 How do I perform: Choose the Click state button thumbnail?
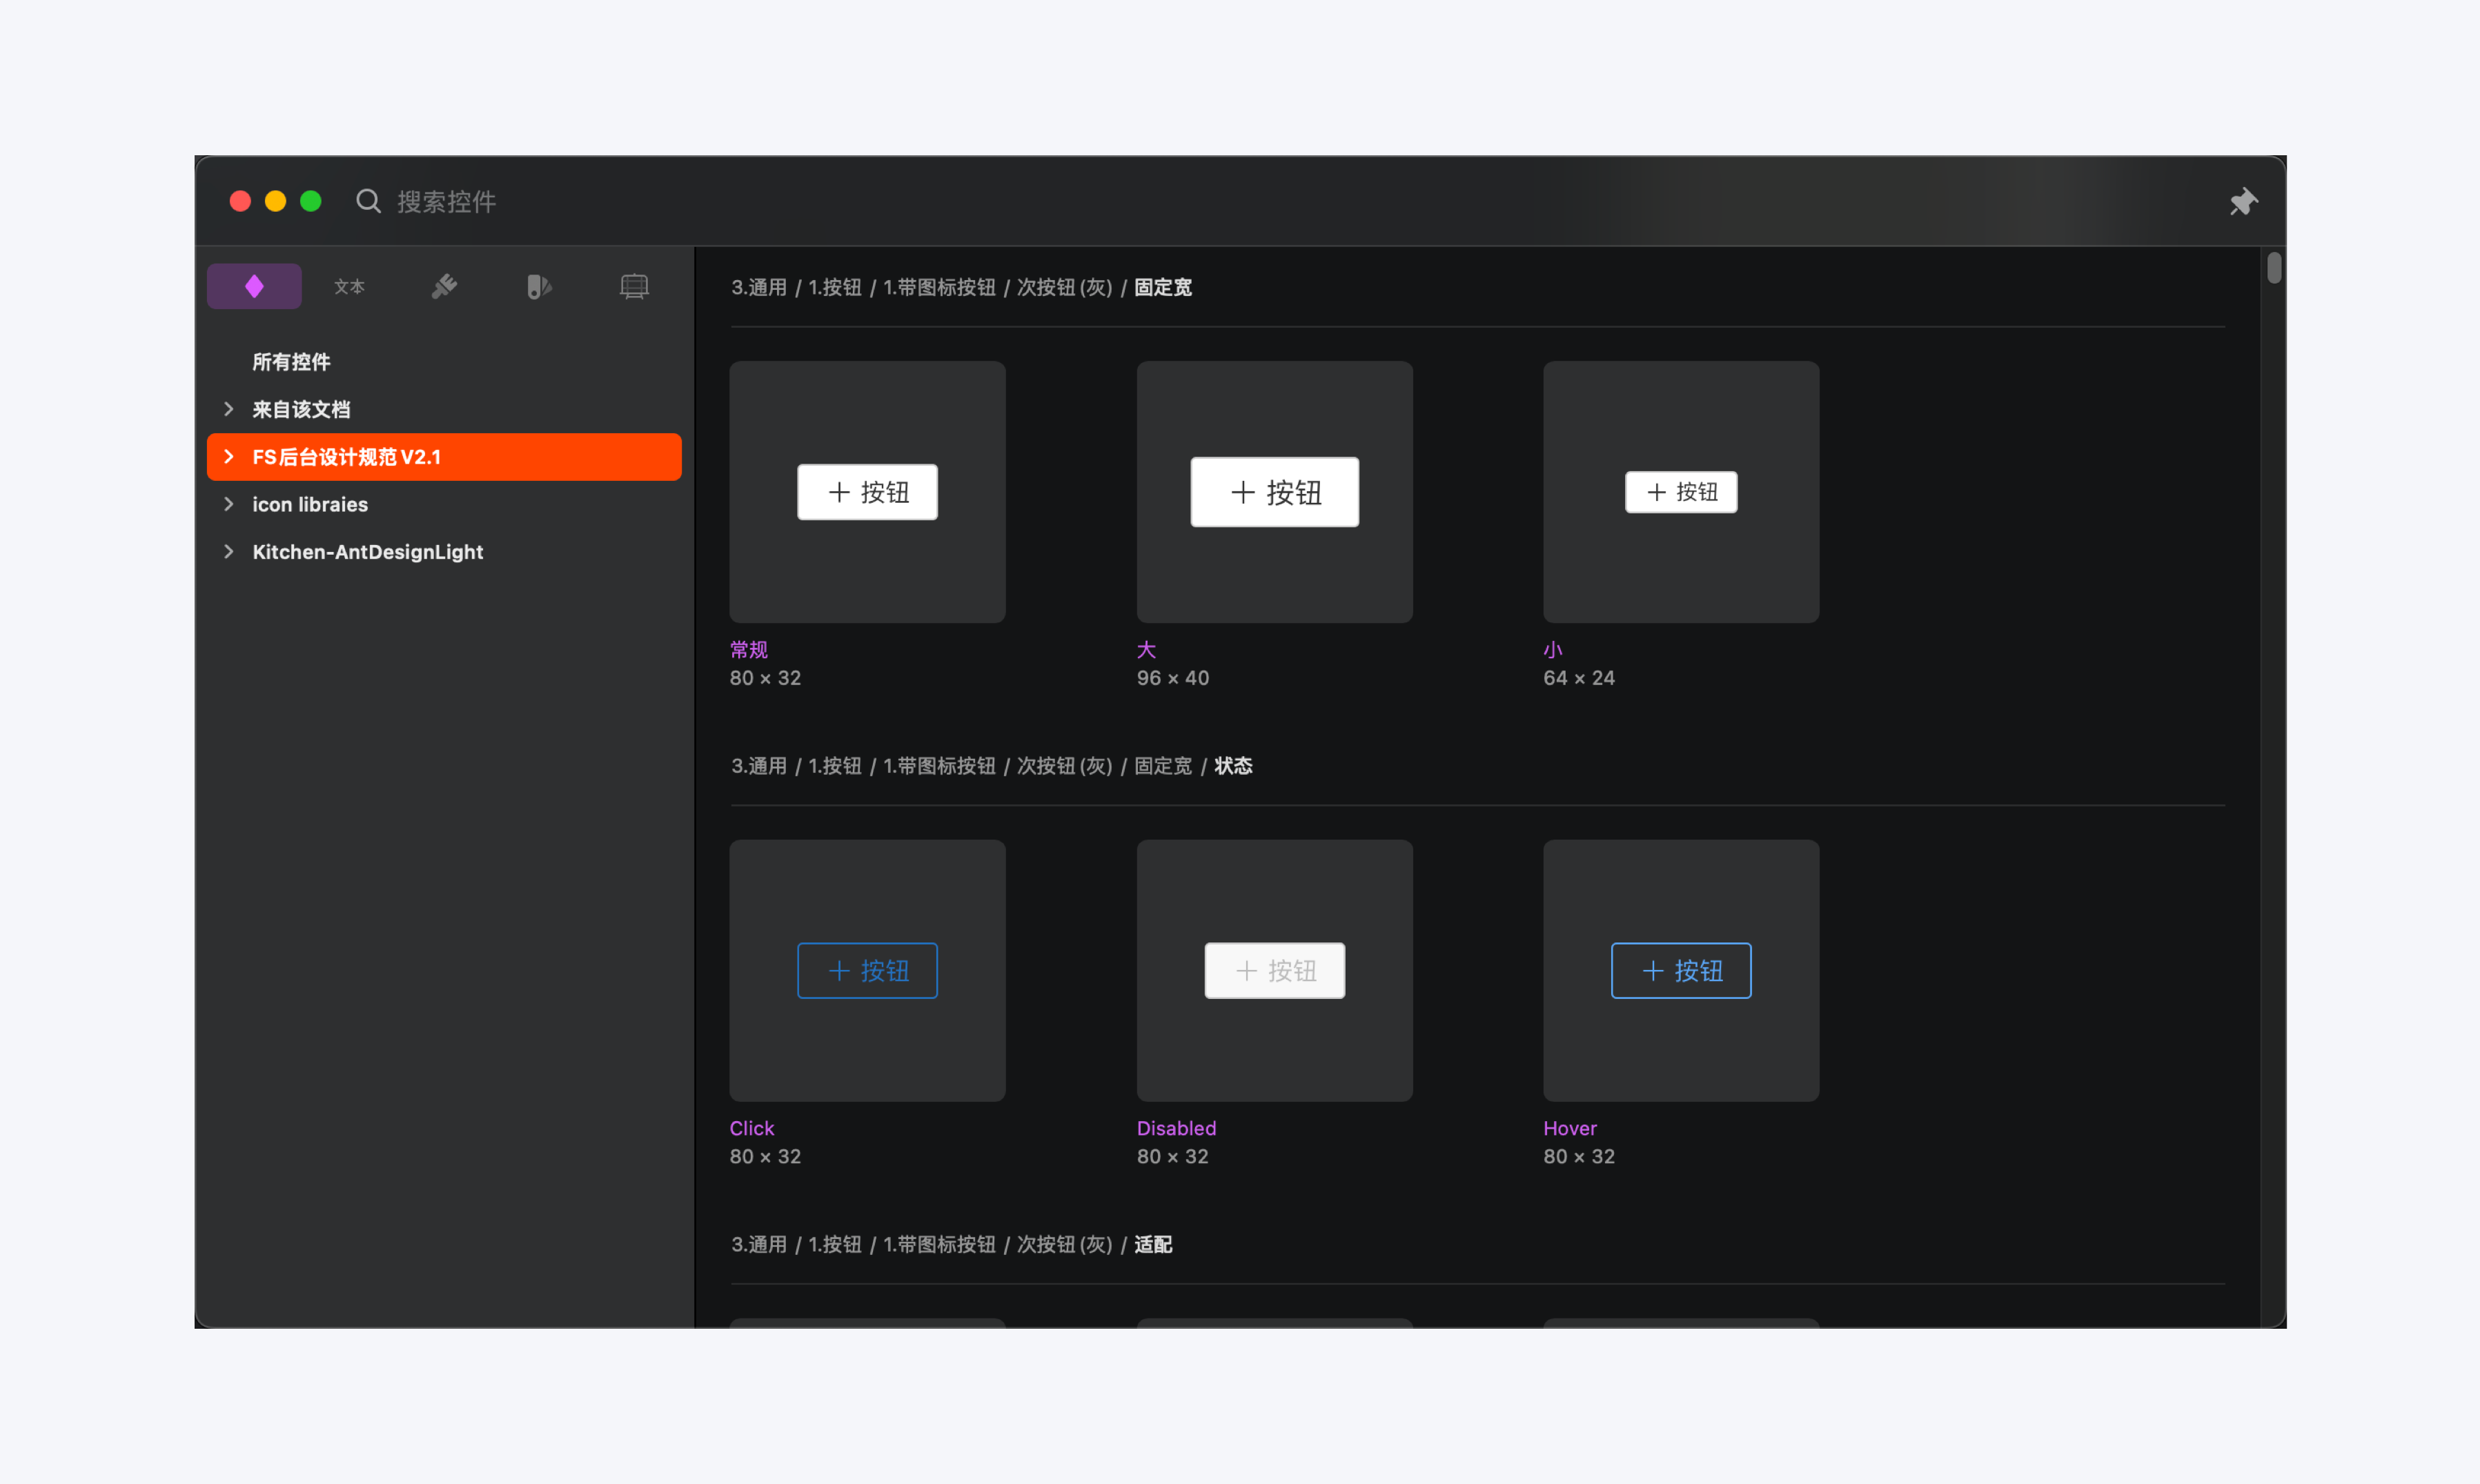click(867, 970)
